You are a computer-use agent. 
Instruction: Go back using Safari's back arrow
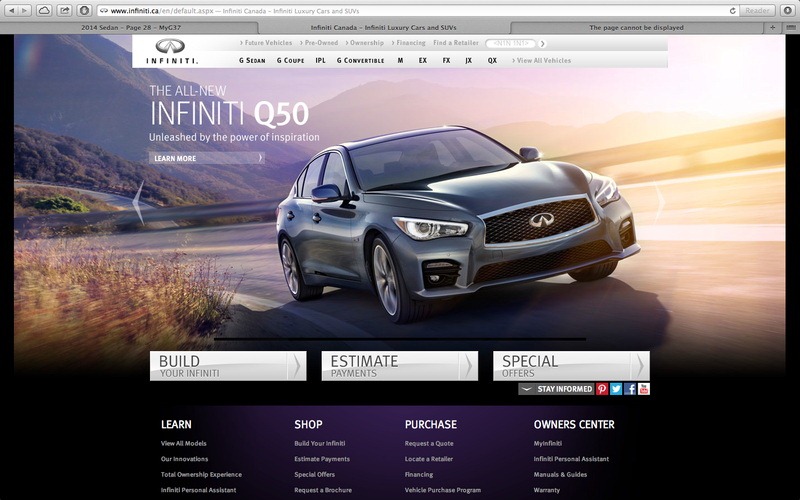click(x=11, y=10)
